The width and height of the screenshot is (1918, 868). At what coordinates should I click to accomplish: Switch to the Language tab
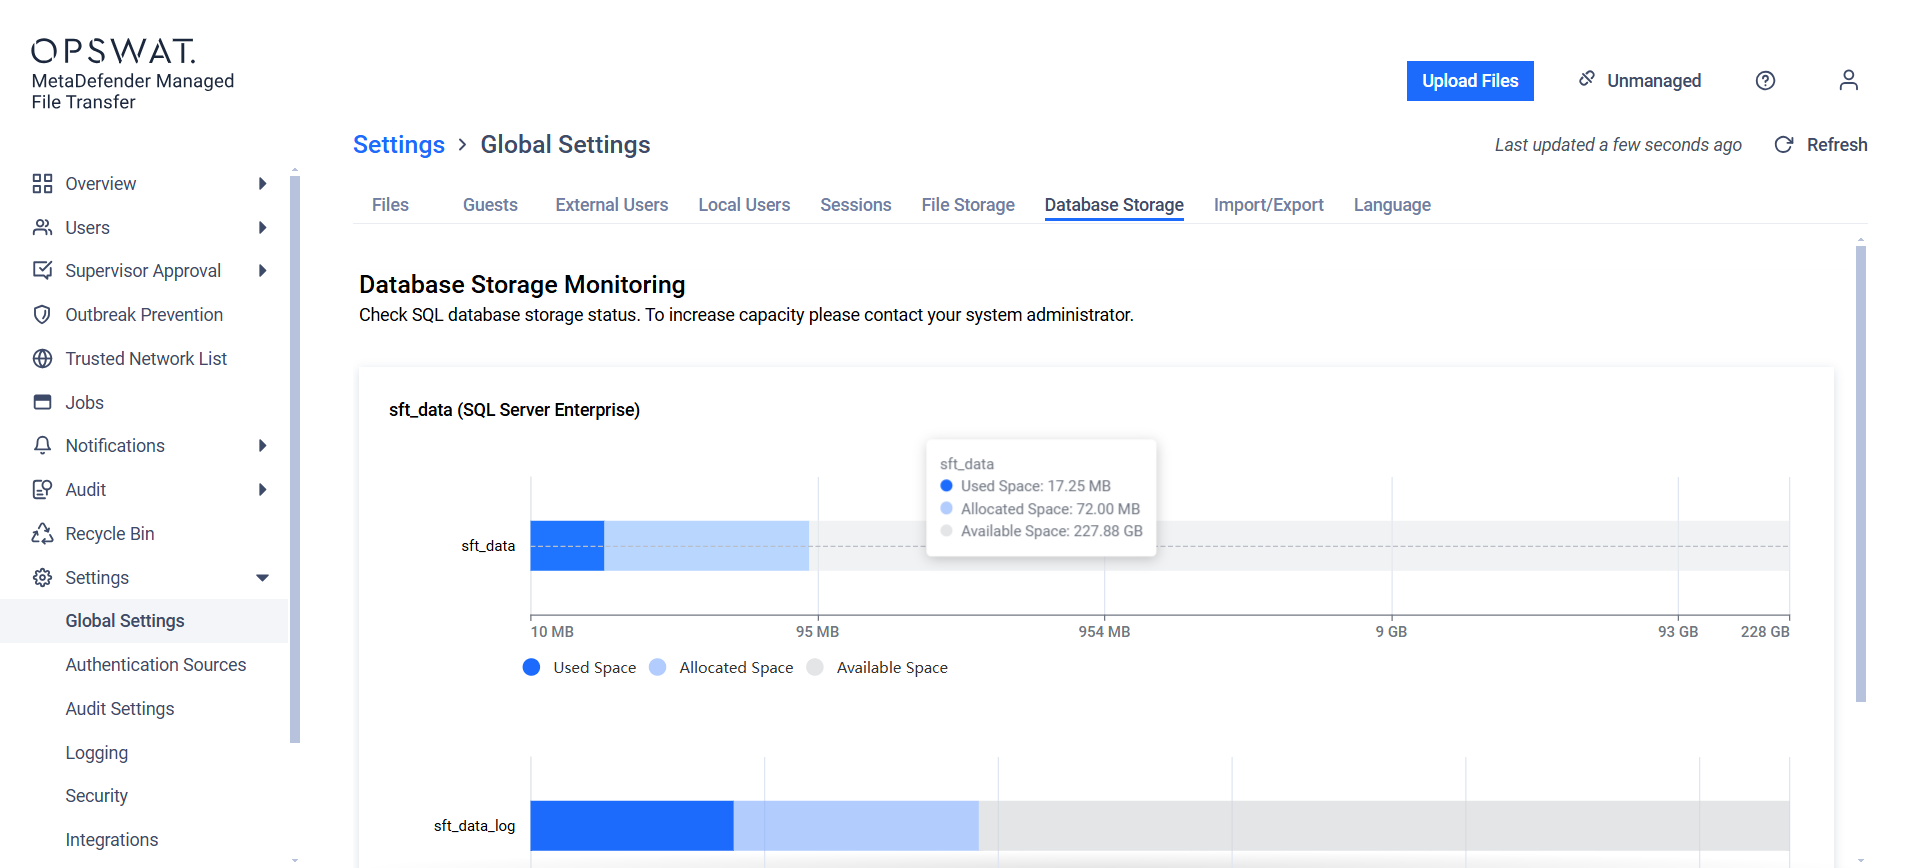1392,205
